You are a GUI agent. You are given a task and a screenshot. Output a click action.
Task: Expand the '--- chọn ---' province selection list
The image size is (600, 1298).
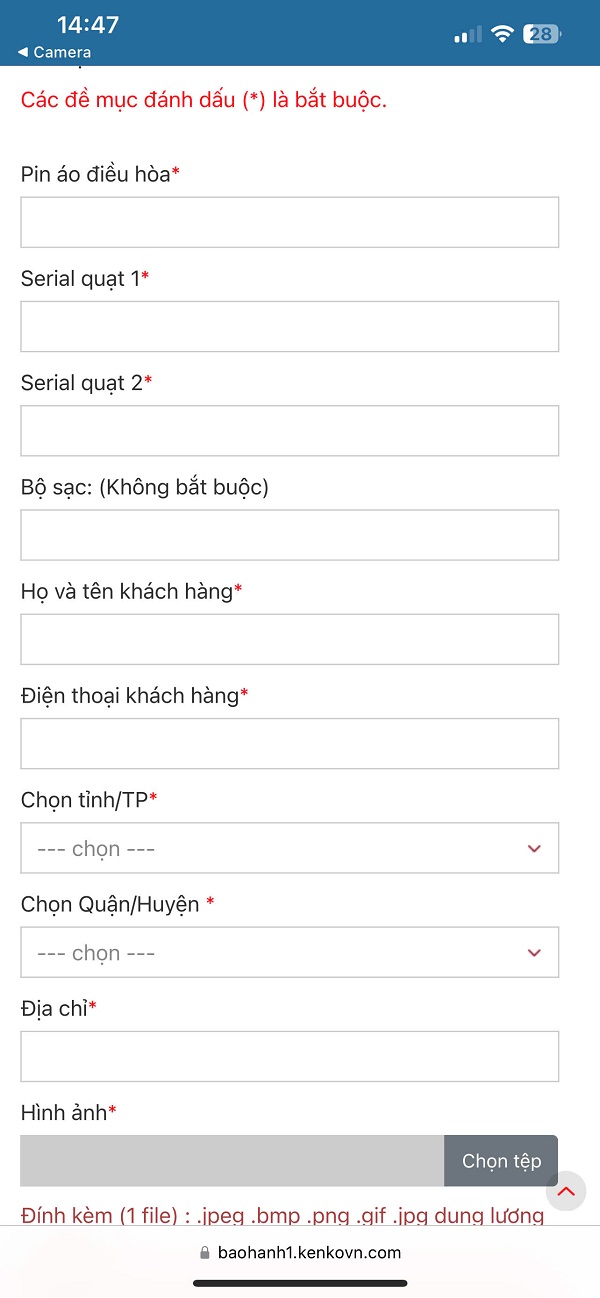[x=289, y=848]
